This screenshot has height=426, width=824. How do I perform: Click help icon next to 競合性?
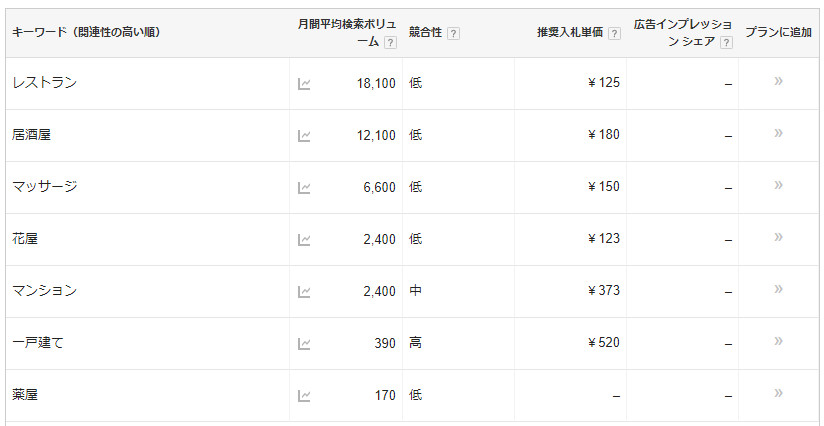click(x=453, y=33)
